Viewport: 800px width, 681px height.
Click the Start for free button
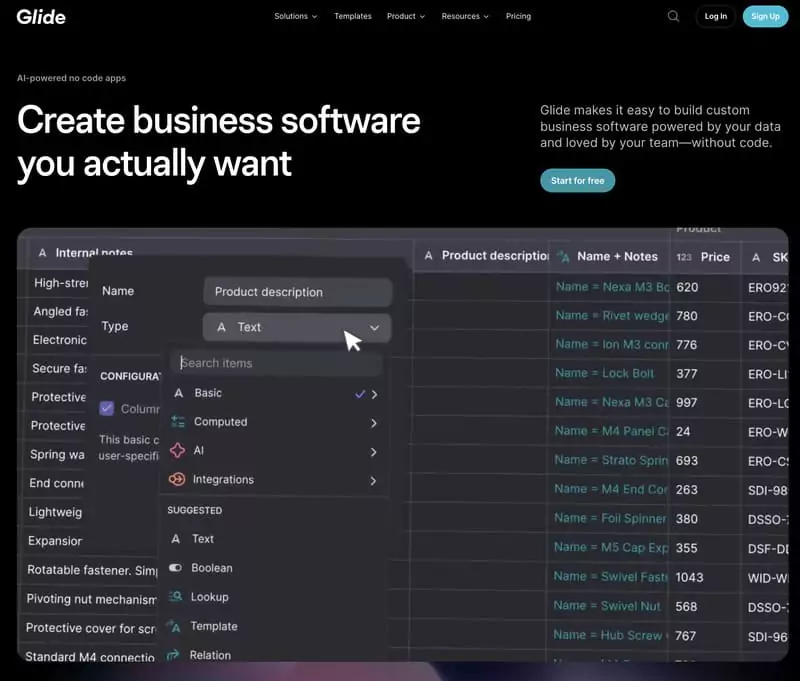(x=578, y=181)
